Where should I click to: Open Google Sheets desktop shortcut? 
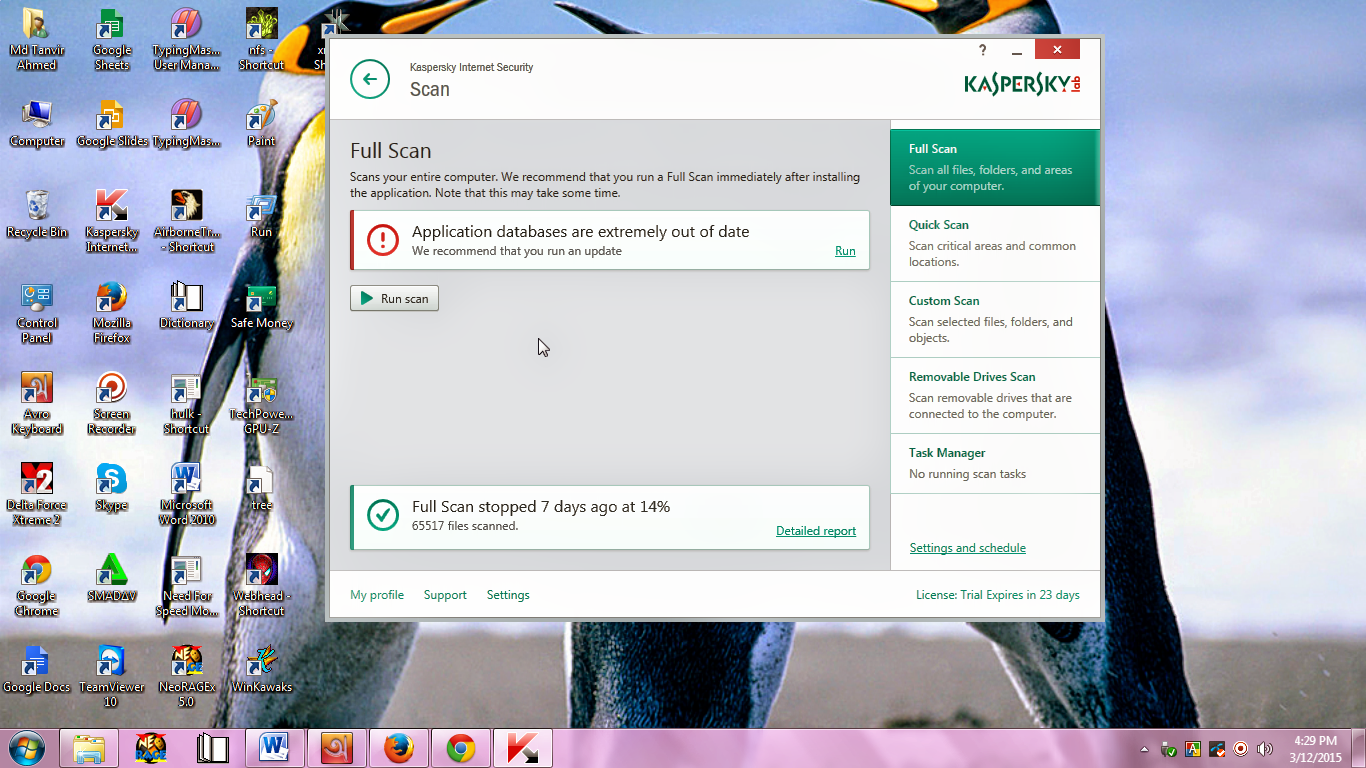tap(111, 40)
